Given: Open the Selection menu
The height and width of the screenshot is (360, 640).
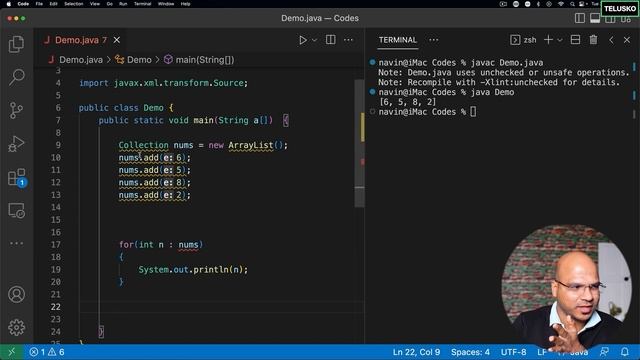Looking at the screenshot, I should 73,4.
